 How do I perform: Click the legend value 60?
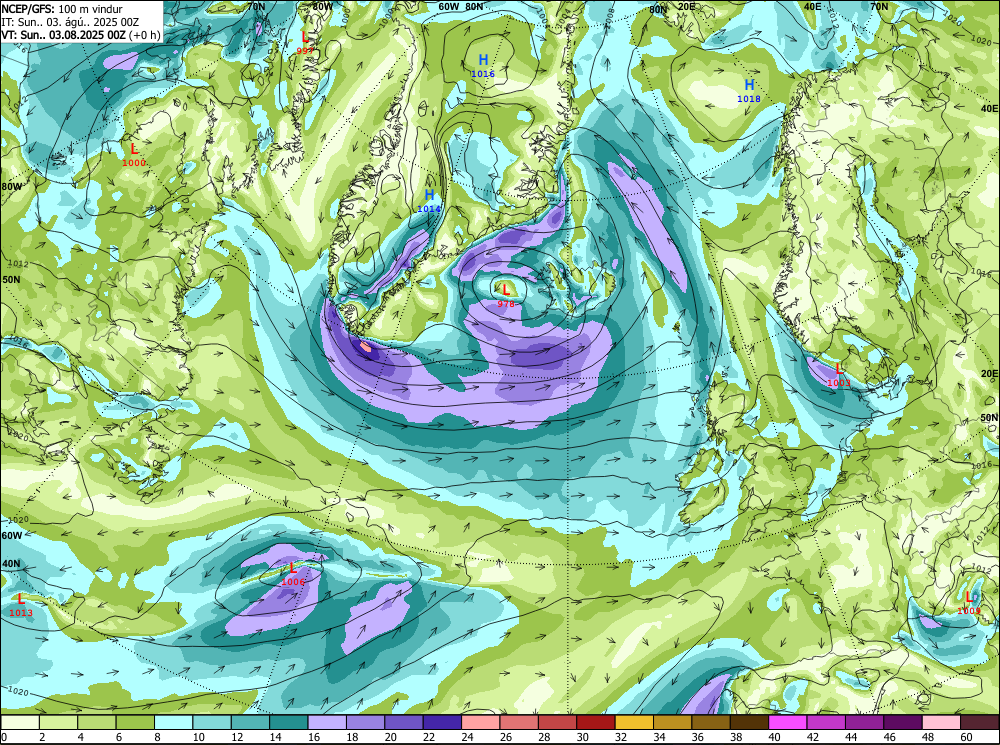point(967,737)
